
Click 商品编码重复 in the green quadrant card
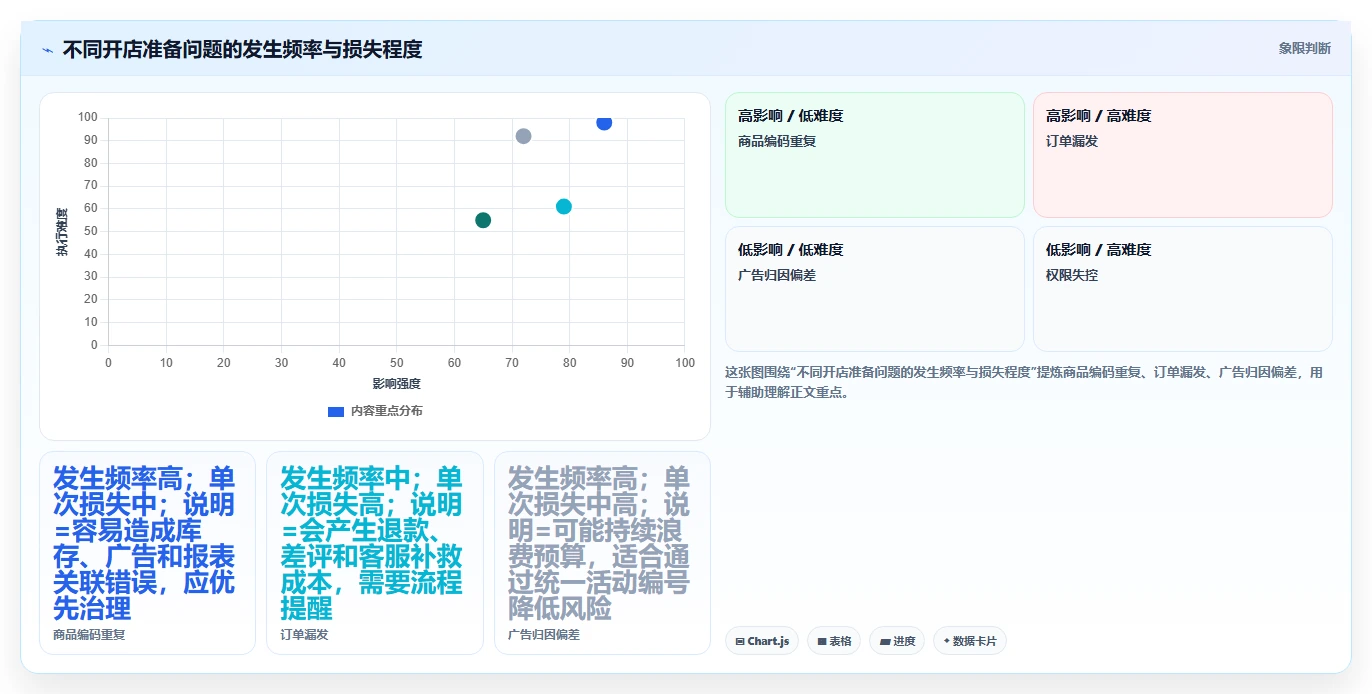tap(777, 141)
